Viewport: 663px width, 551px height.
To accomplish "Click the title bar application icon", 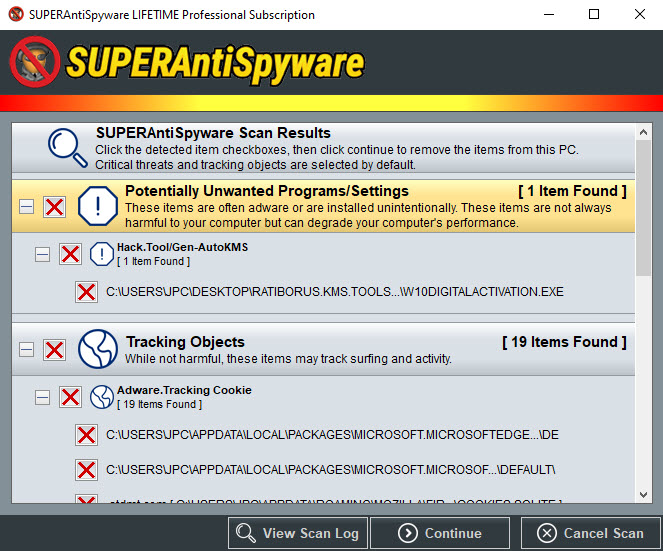I will [x=16, y=14].
